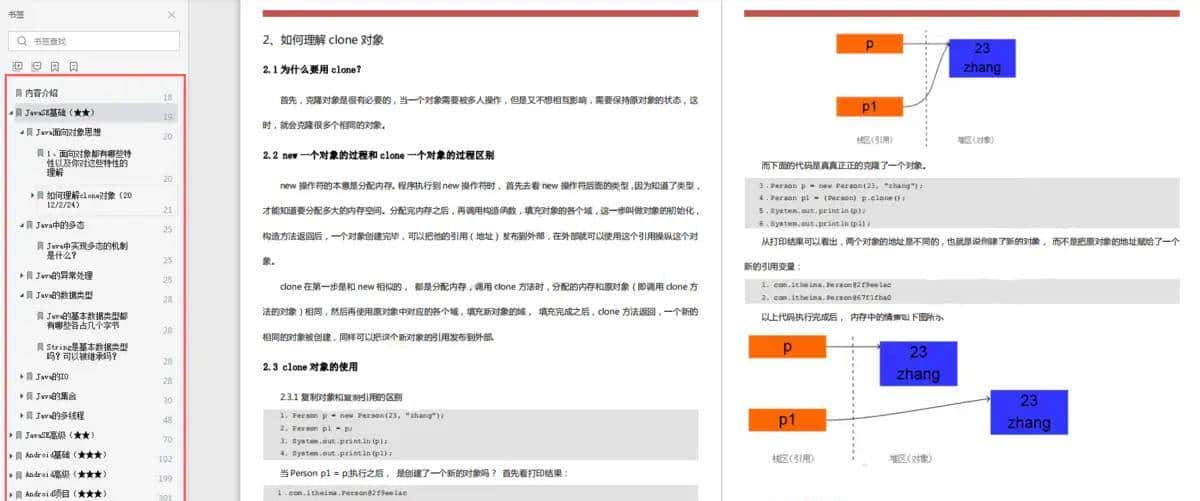
Task: Click the blue 23 zhang box in top diagram
Action: (982, 59)
